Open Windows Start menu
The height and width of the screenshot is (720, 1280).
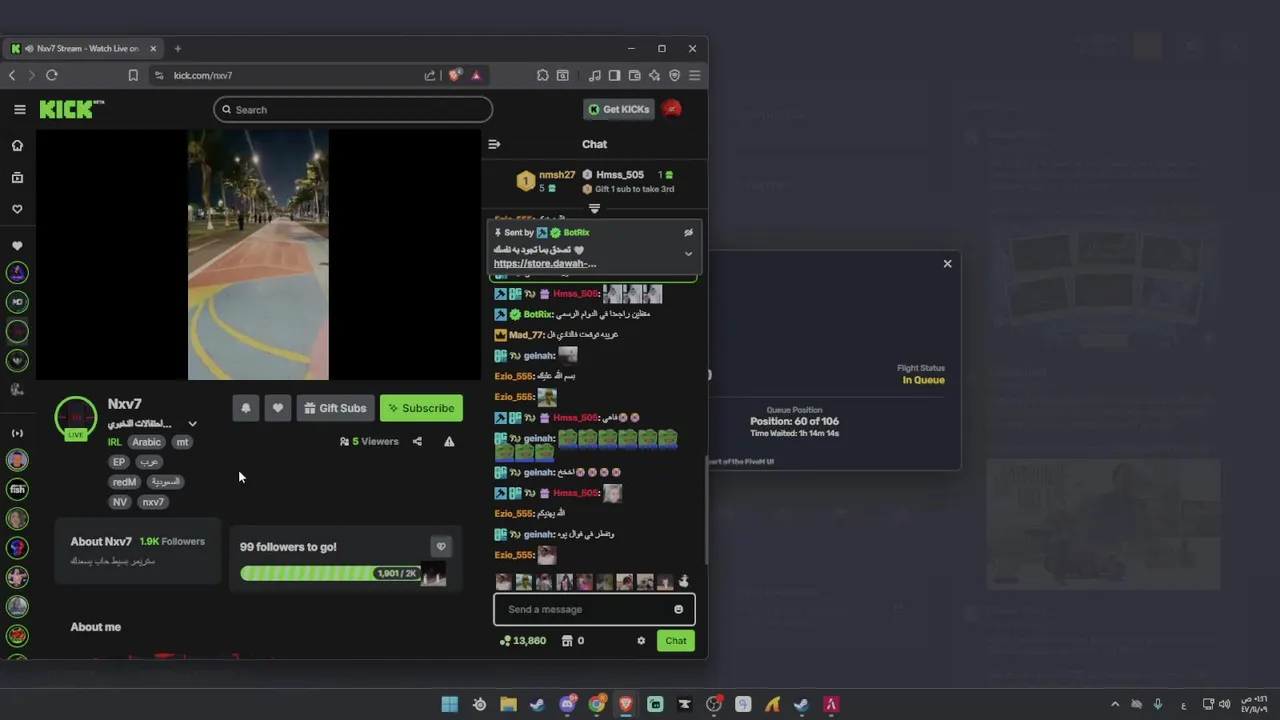coord(450,704)
